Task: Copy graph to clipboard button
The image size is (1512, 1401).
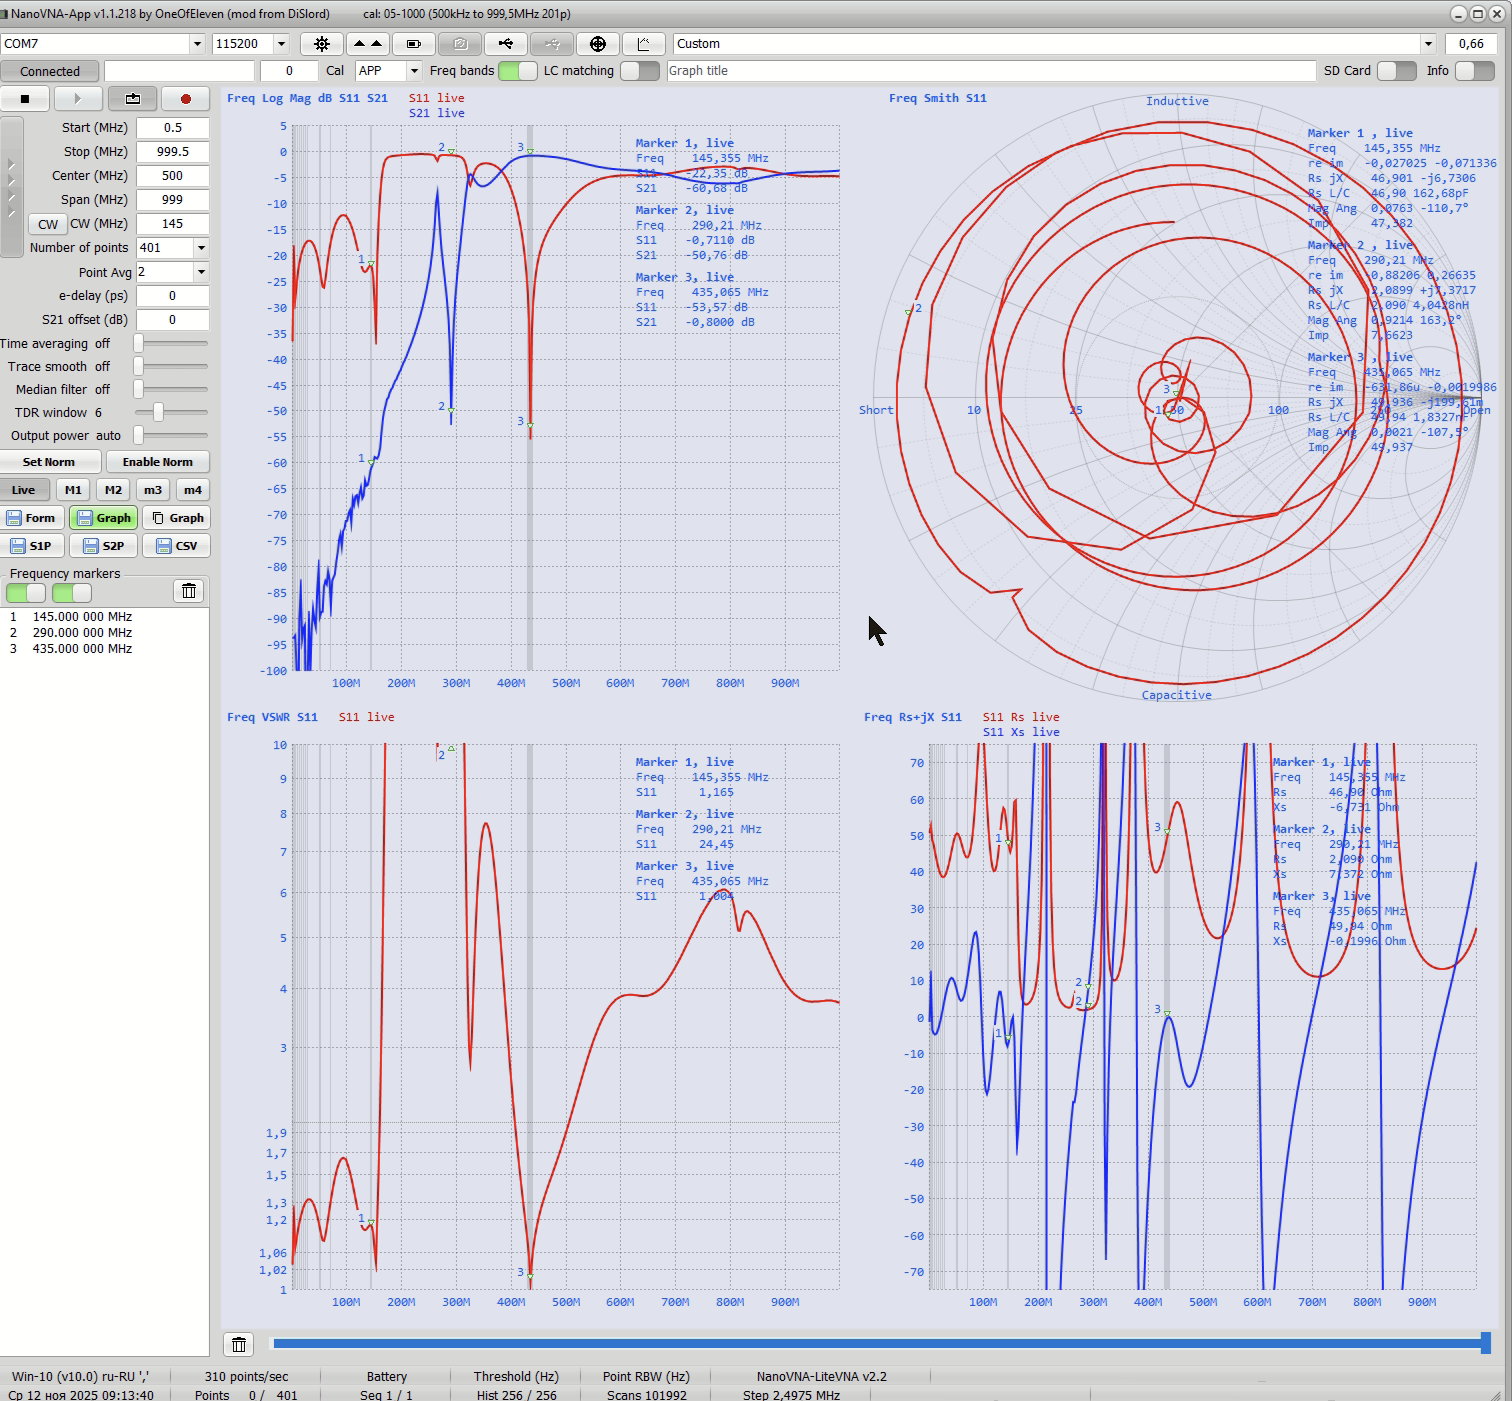Action: 177,518
